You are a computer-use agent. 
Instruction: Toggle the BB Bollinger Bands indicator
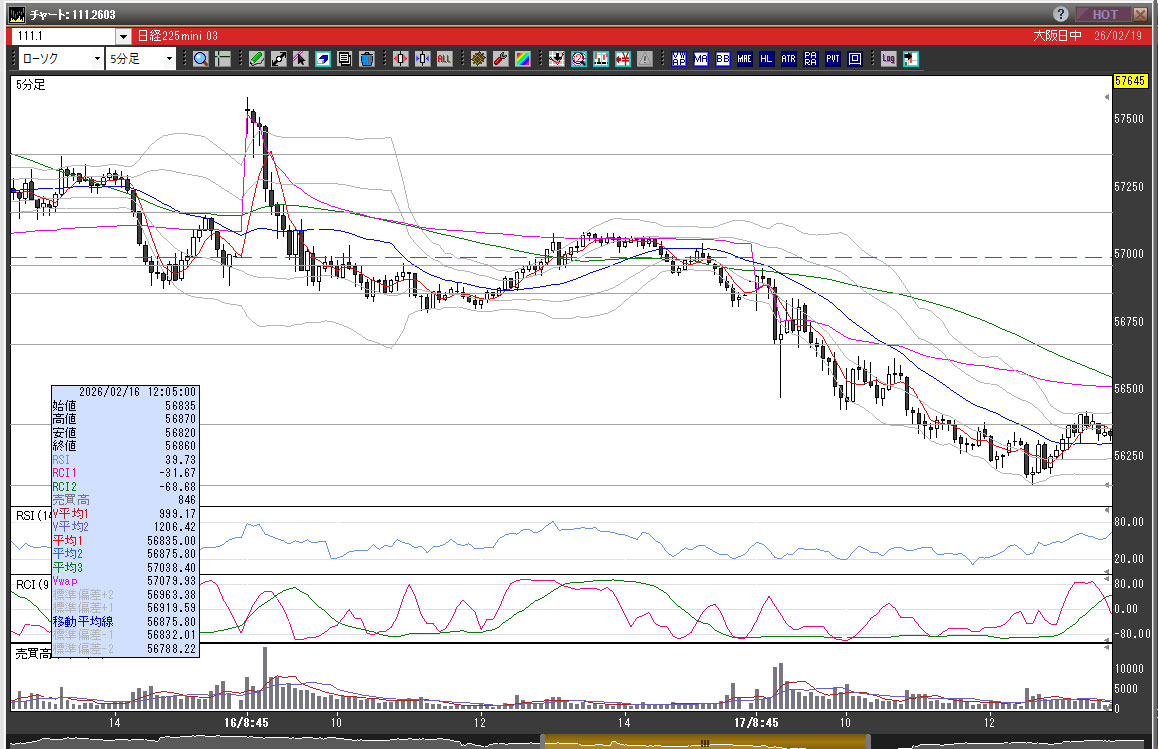722,59
